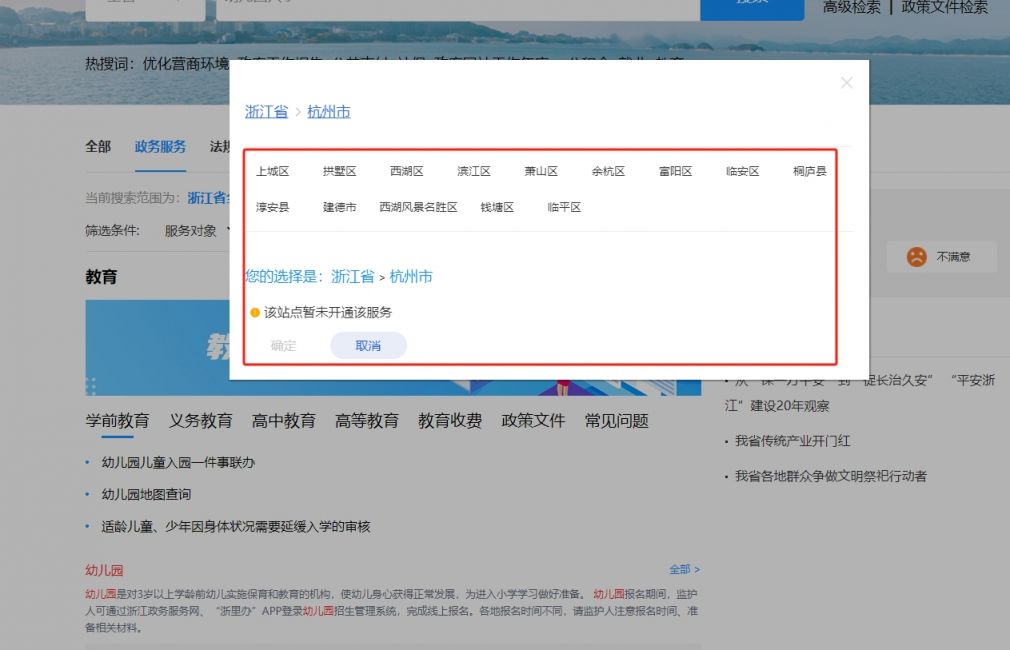Click 全部 > link beside 幼儿园
Image resolution: width=1010 pixels, height=650 pixels.
click(684, 569)
